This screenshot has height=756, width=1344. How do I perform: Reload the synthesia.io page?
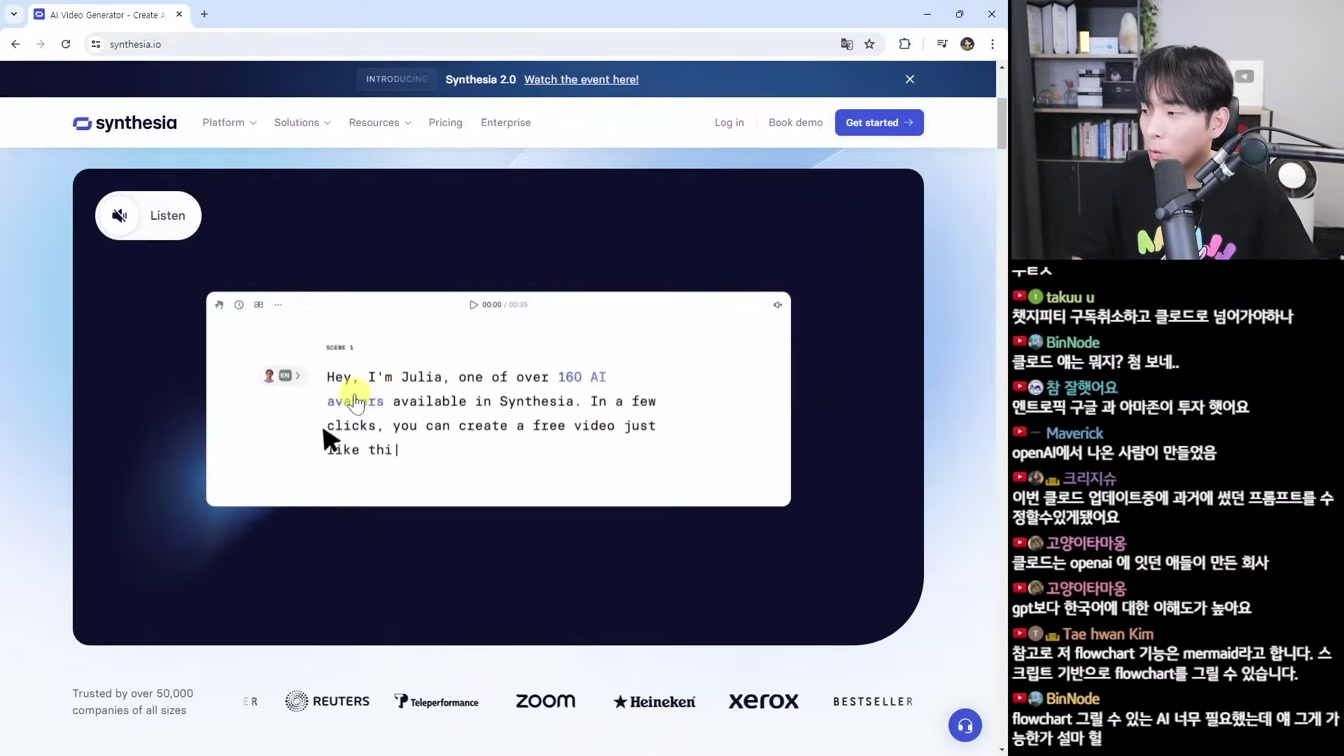tap(66, 44)
